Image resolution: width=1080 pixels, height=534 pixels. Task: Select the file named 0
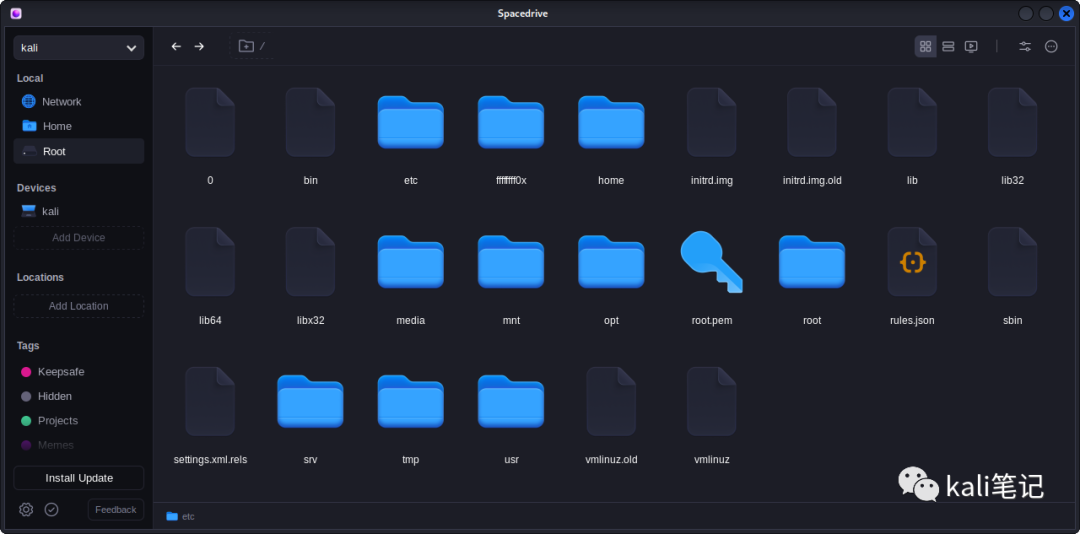point(210,122)
